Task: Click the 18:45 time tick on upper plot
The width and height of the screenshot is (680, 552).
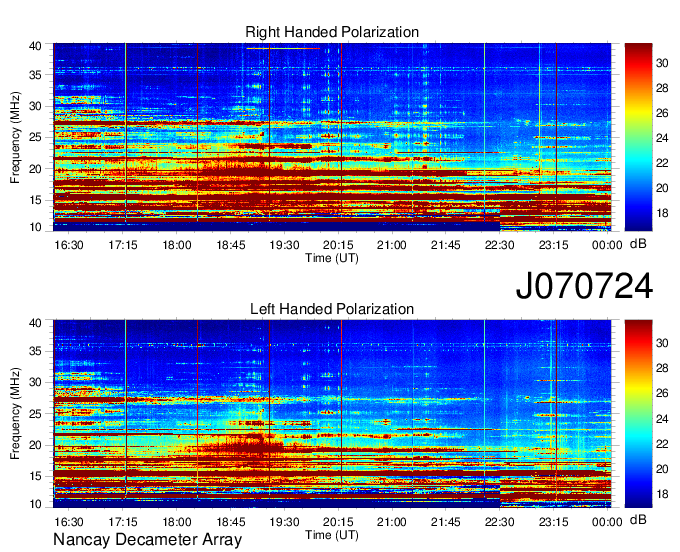Action: [231, 245]
